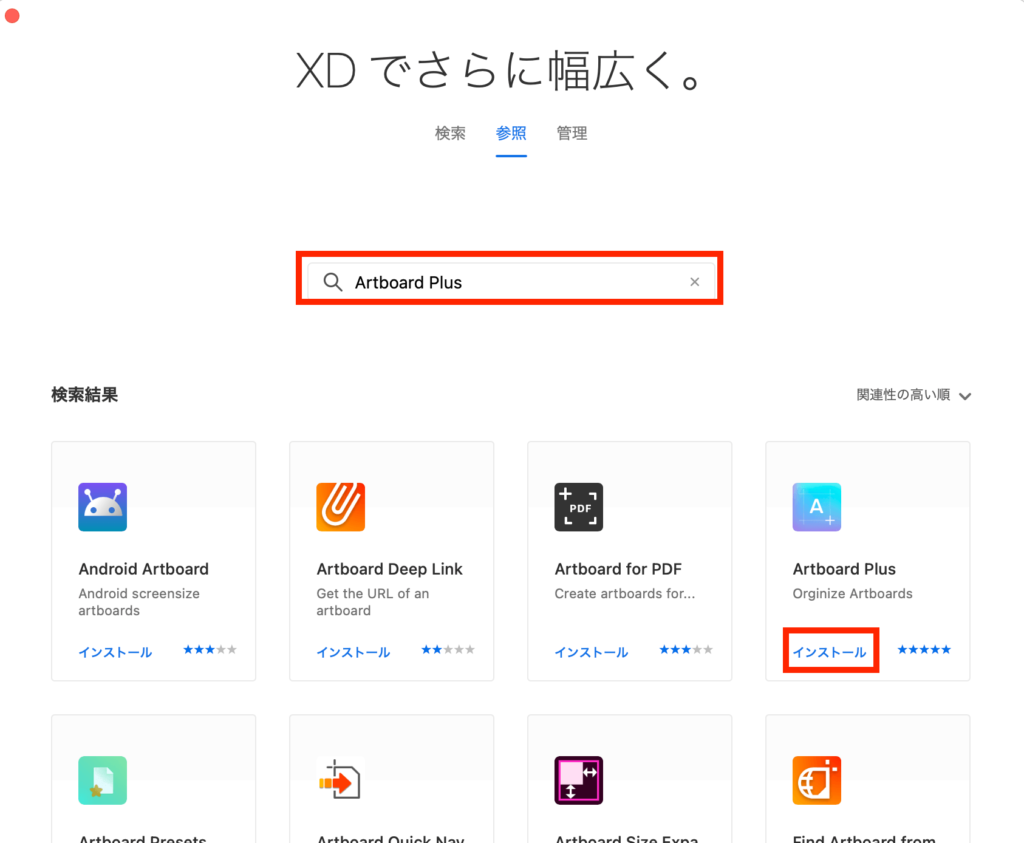Viewport: 1024px width, 843px height.
Task: Install the Artboard for PDF plugin
Action: 591,652
